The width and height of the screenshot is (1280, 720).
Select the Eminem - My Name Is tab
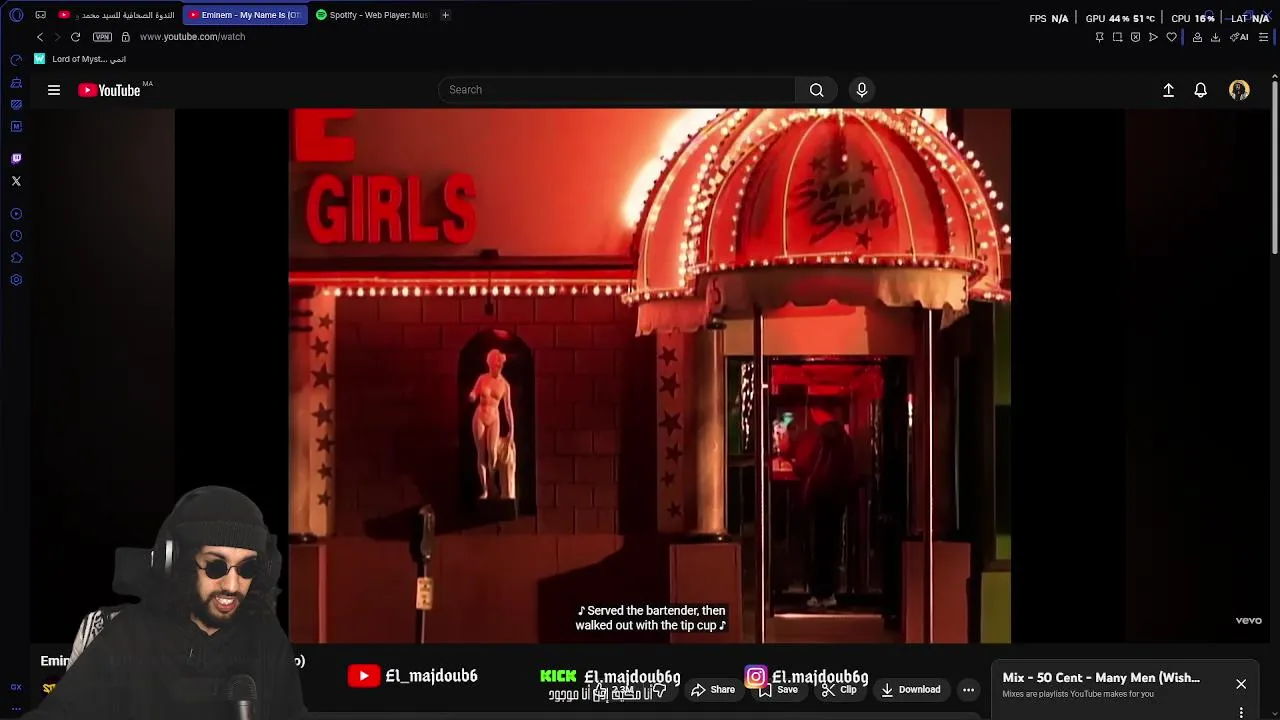pyautogui.click(x=245, y=15)
